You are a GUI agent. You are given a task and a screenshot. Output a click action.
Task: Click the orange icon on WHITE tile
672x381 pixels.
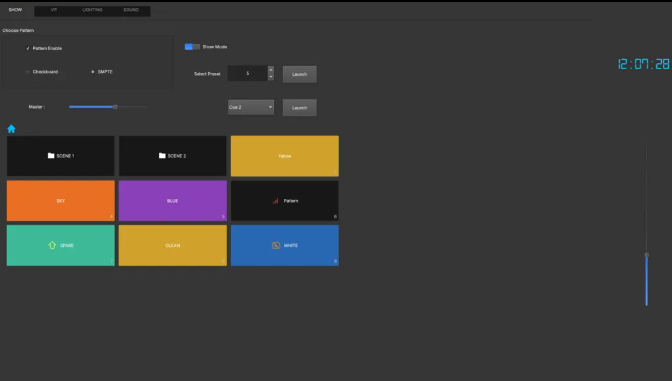276,245
